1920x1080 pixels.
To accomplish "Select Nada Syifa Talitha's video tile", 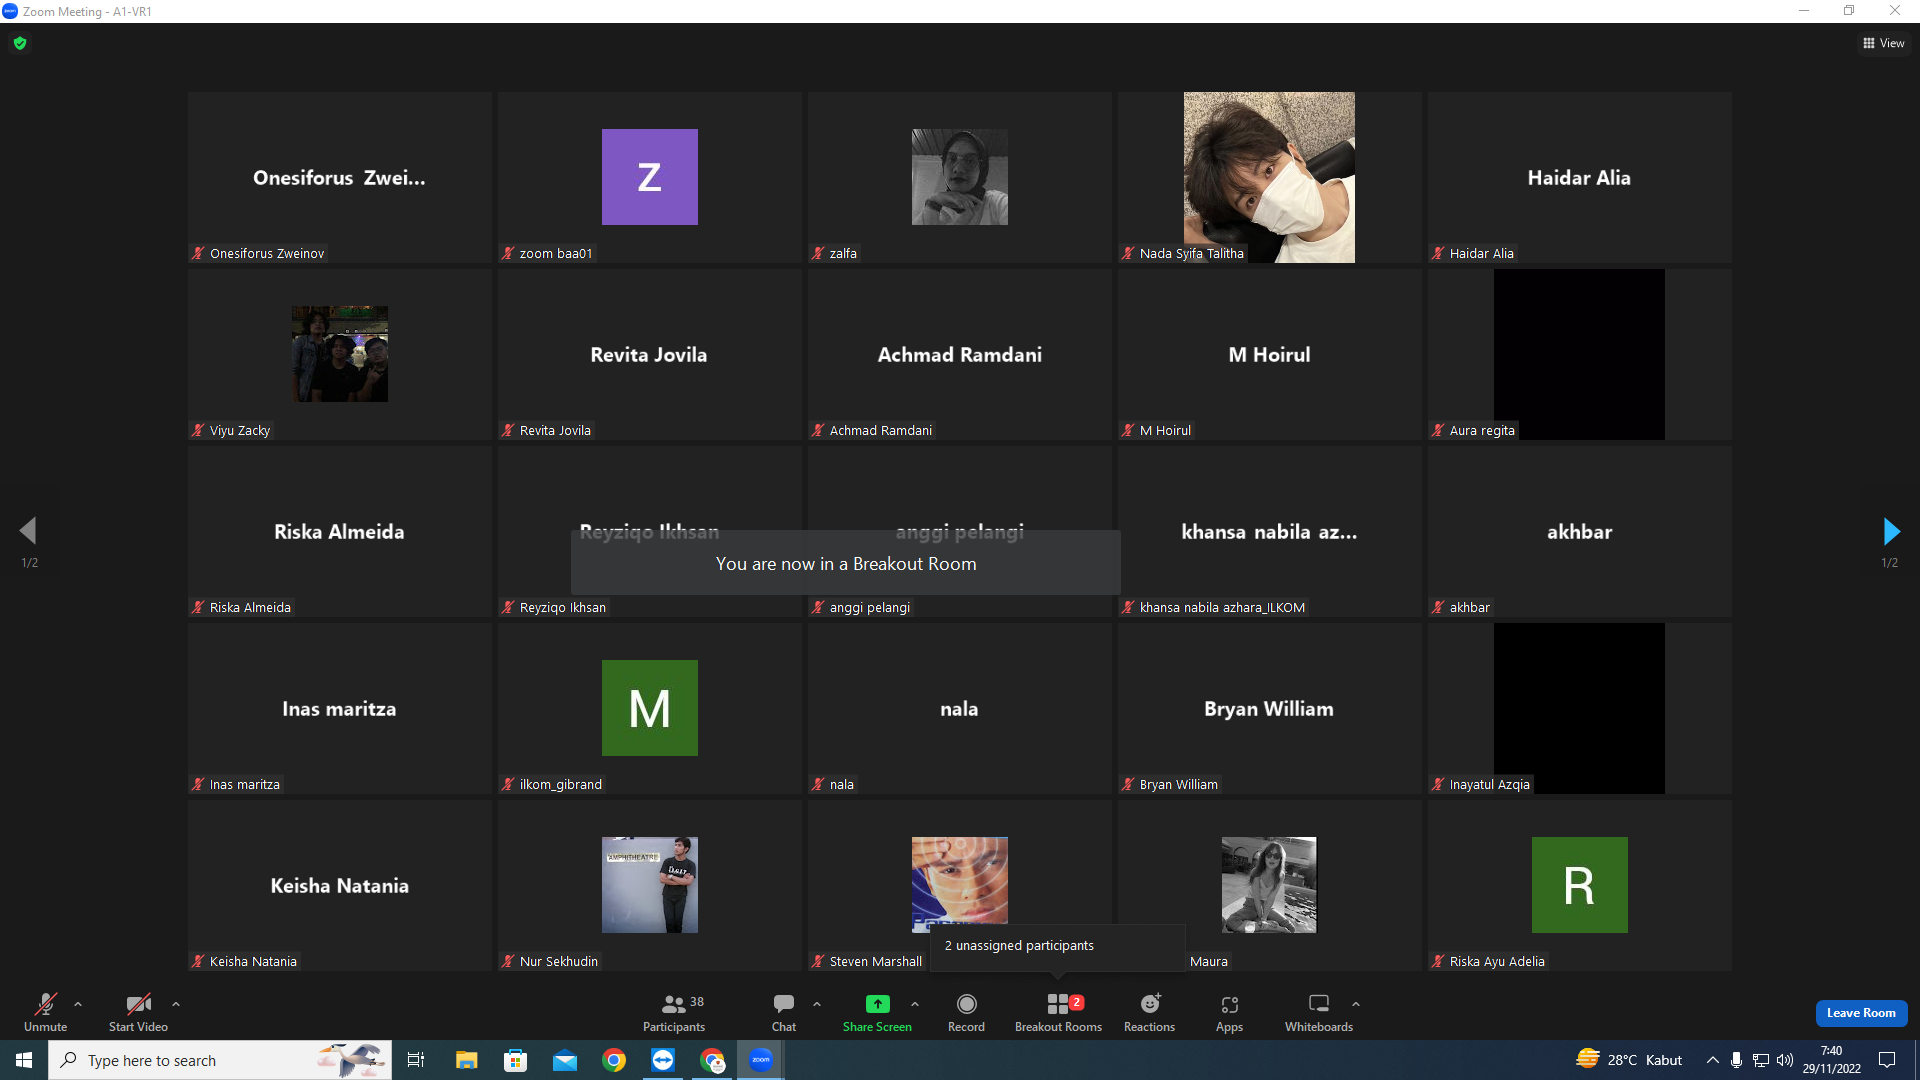I will coord(1269,178).
